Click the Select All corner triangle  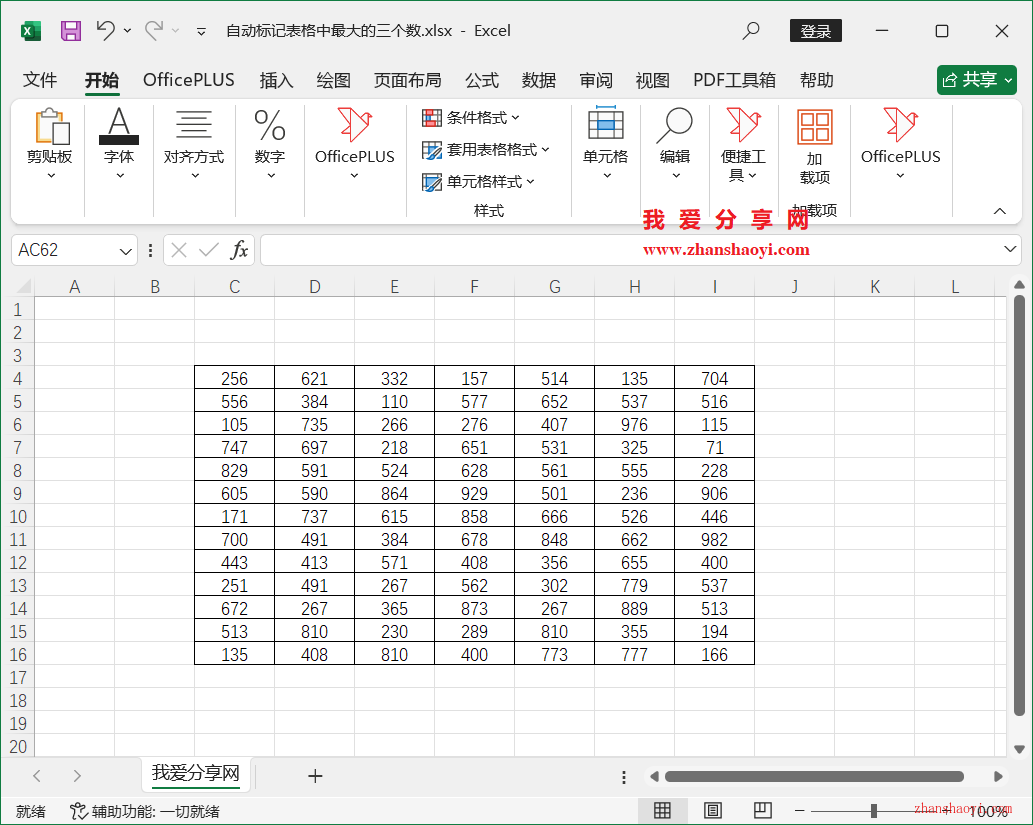[24, 286]
